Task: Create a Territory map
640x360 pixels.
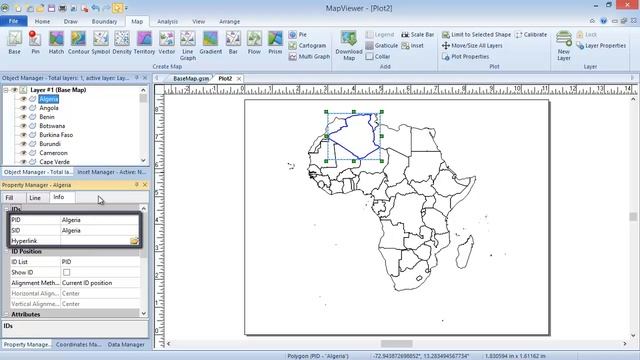Action: click(x=144, y=42)
